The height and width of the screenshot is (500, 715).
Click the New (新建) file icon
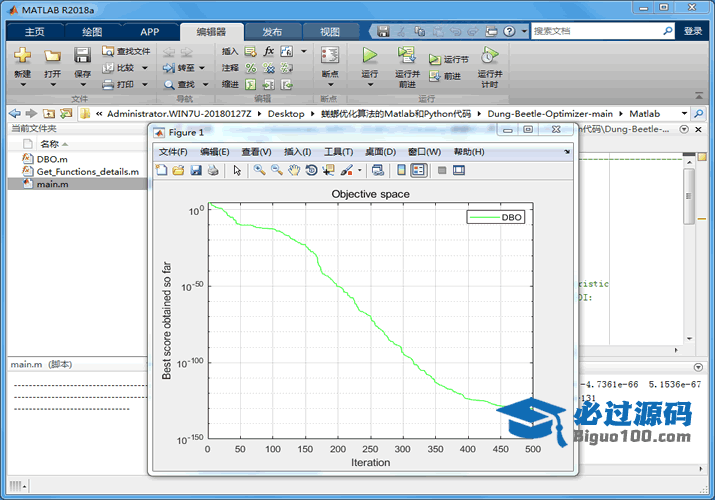(x=22, y=56)
